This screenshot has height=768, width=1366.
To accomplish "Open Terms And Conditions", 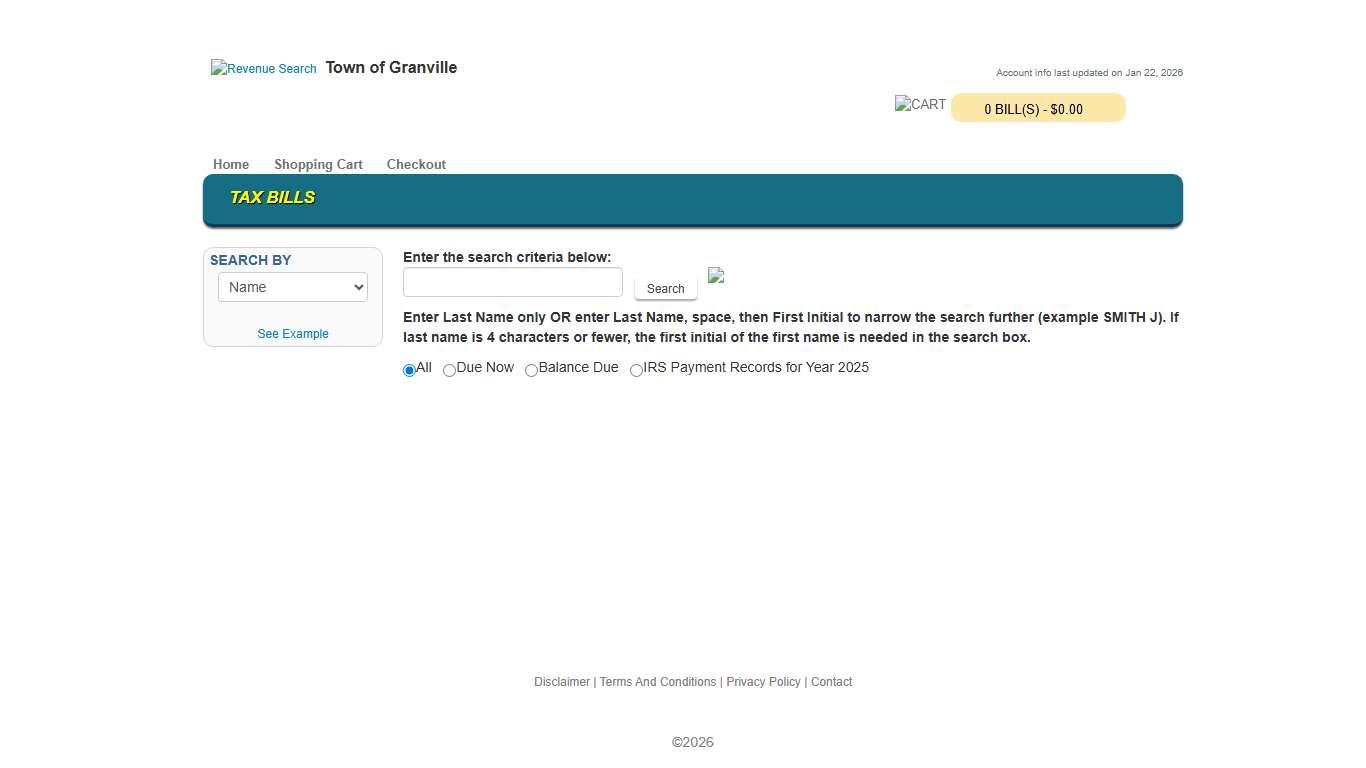I will click(x=657, y=681).
